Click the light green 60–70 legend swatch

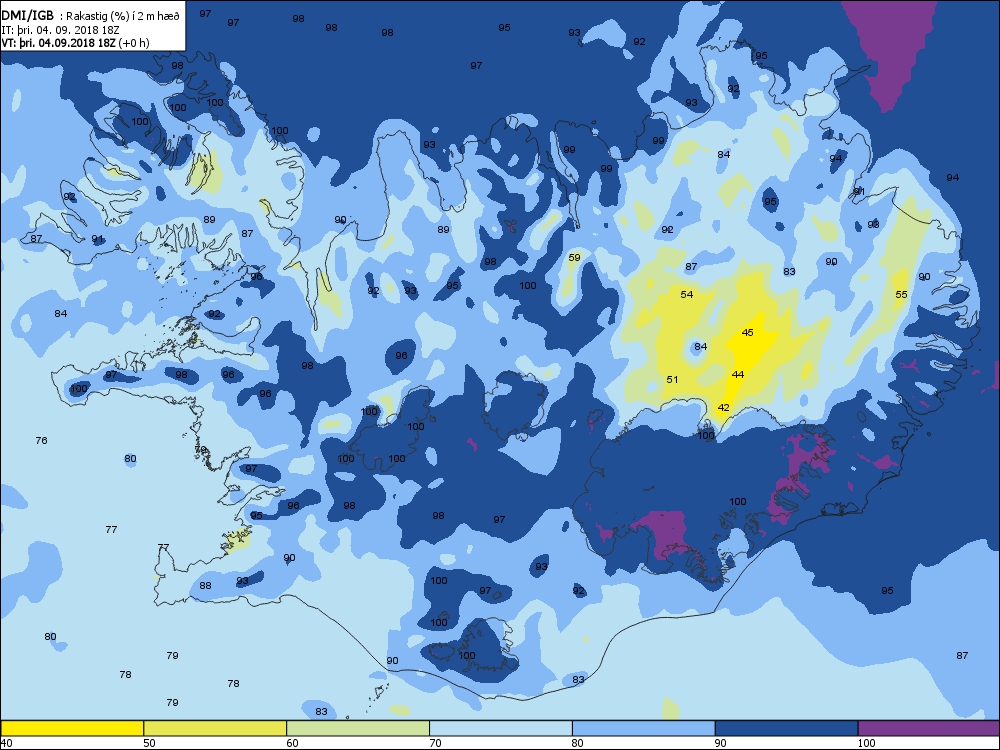tap(358, 728)
